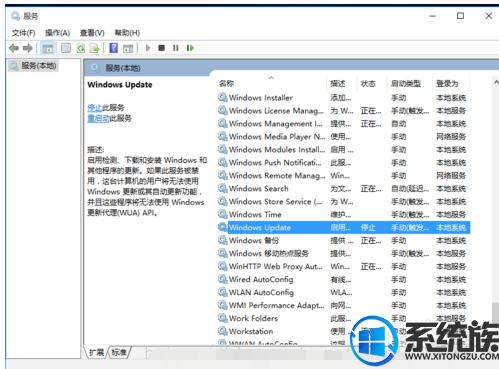Click the Stop Service square icon
Image resolution: width=499 pixels, height=369 pixels.
(x=162, y=48)
